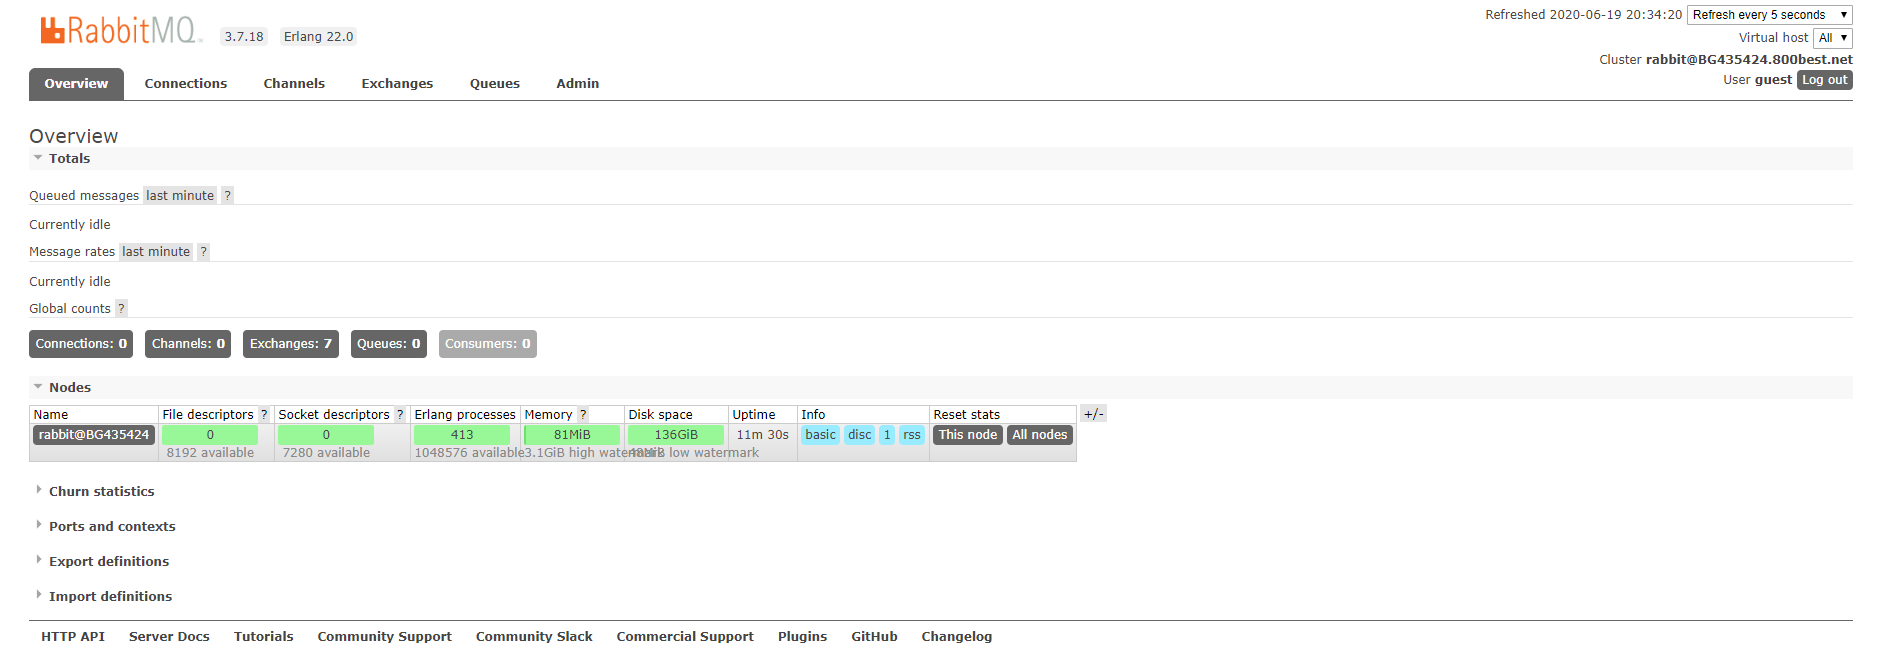
Task: Open Connections: 0 count button
Action: pos(81,344)
